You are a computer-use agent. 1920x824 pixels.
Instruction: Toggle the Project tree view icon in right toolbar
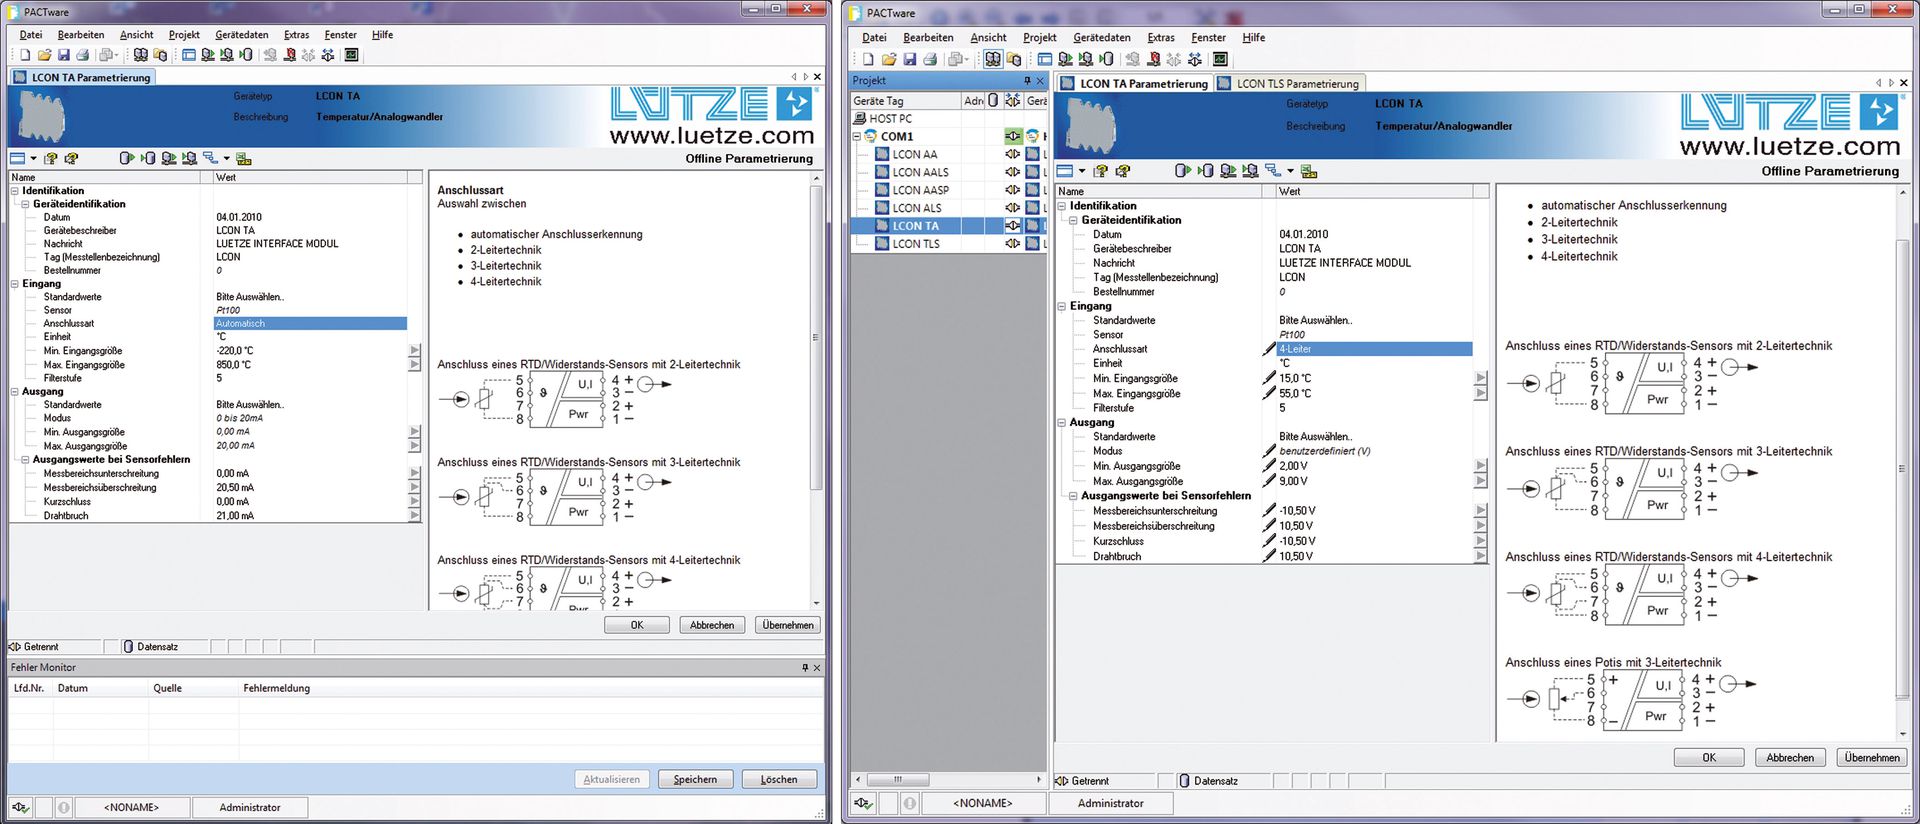993,58
